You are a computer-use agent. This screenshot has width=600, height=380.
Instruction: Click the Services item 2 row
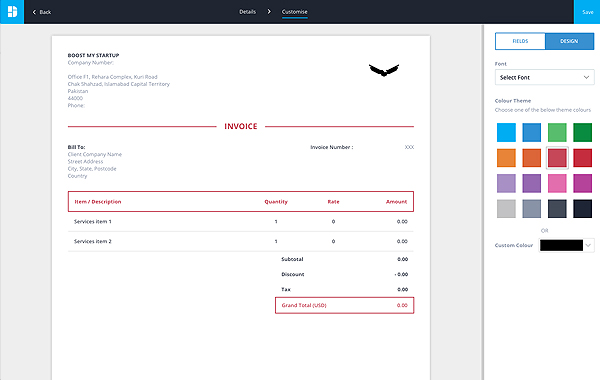[241, 241]
